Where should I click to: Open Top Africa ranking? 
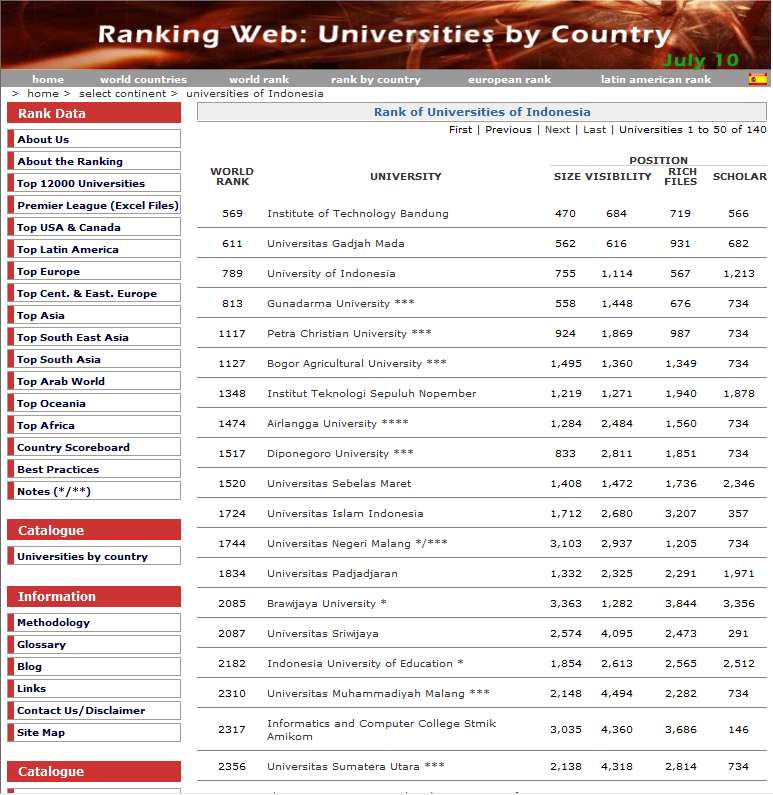pos(94,425)
